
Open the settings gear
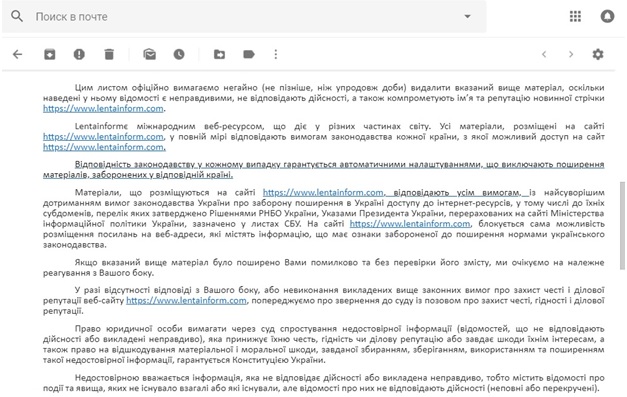pos(598,54)
